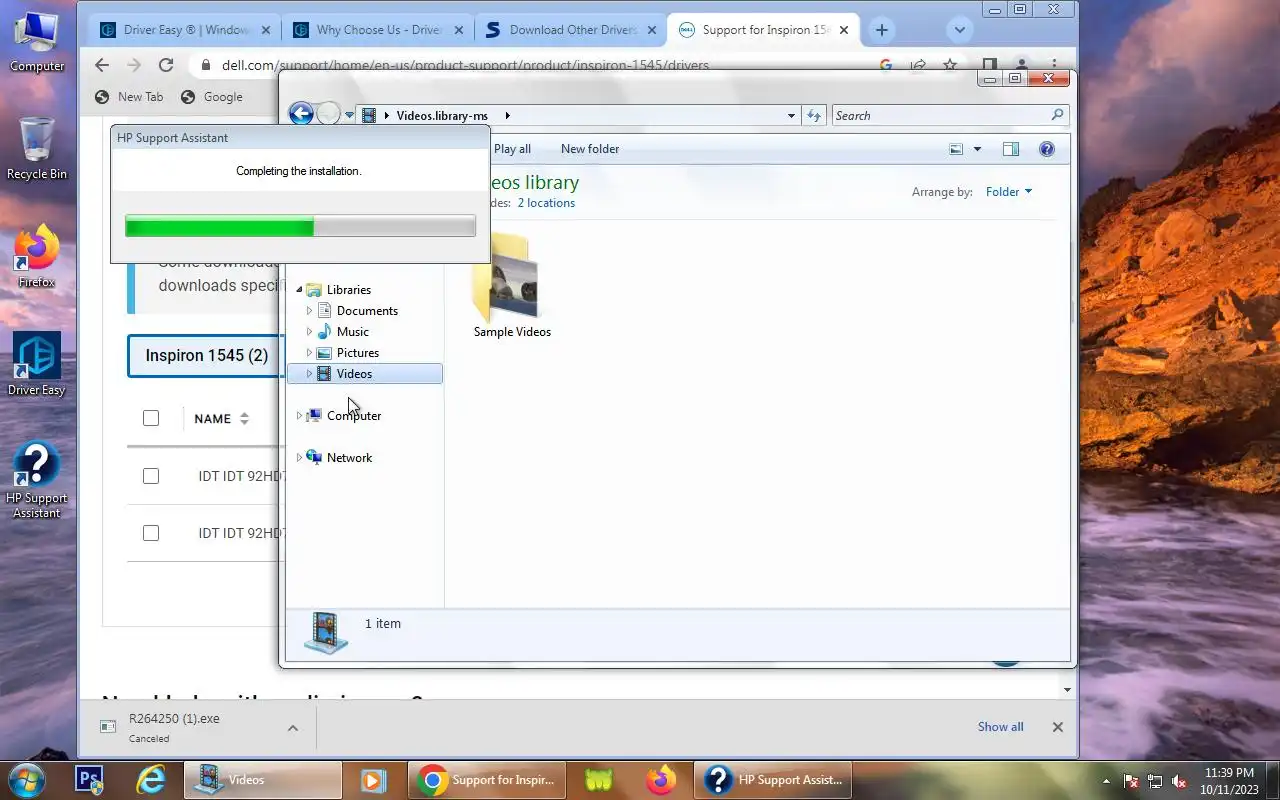
Task: Open download item R264250 options chevron
Action: click(x=293, y=728)
